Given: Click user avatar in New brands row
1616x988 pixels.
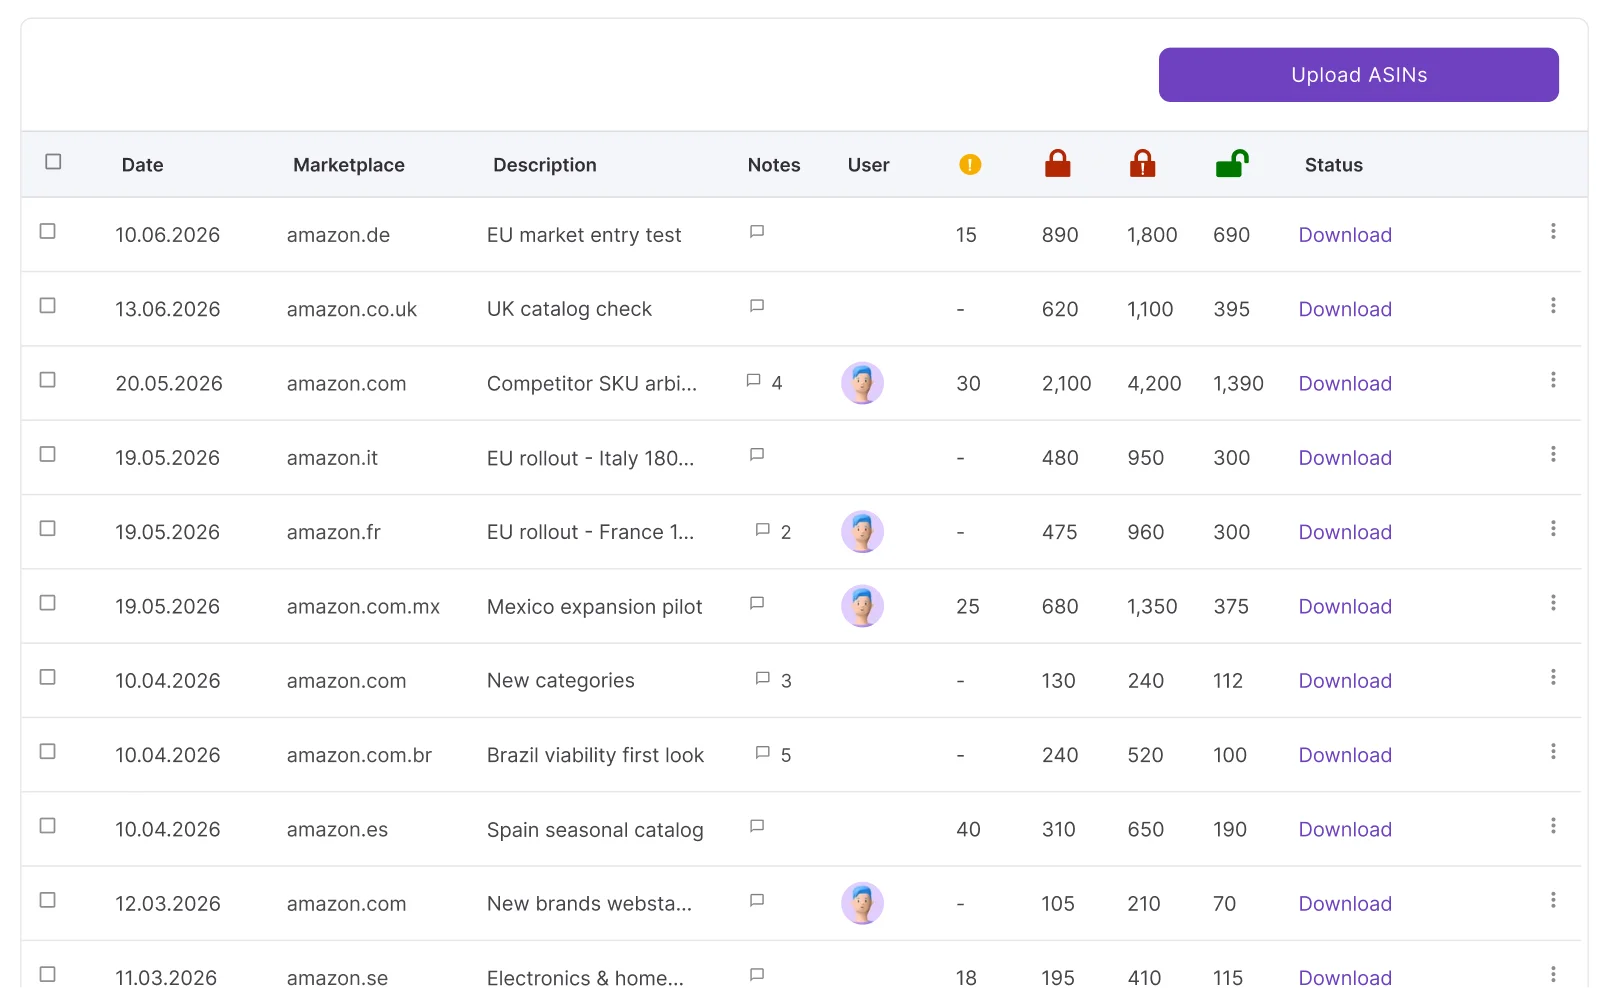Looking at the screenshot, I should pyautogui.click(x=862, y=903).
